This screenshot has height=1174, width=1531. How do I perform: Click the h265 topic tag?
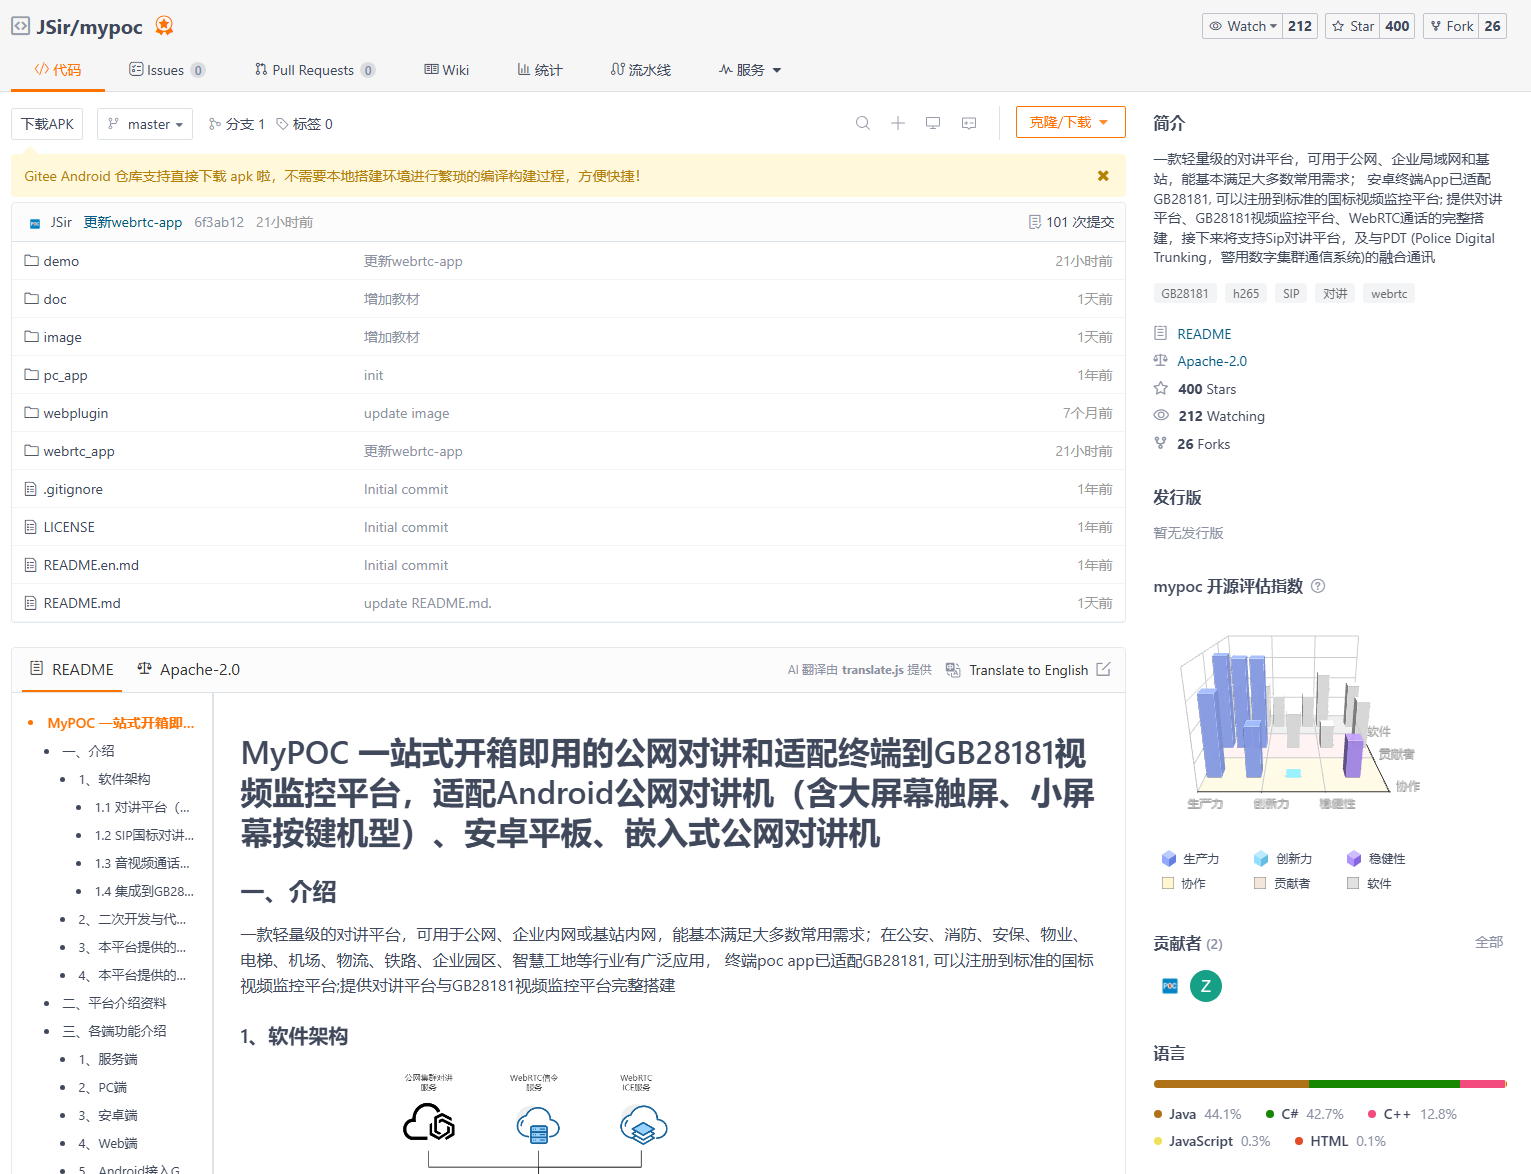coord(1246,294)
